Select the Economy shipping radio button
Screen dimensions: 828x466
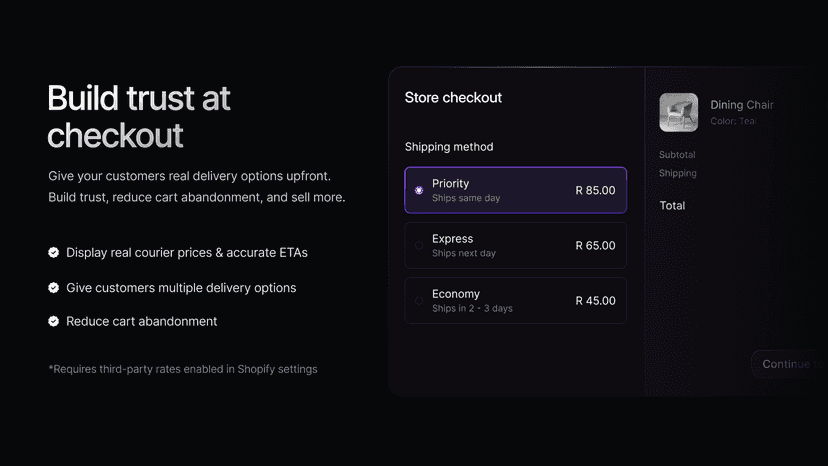tap(419, 301)
